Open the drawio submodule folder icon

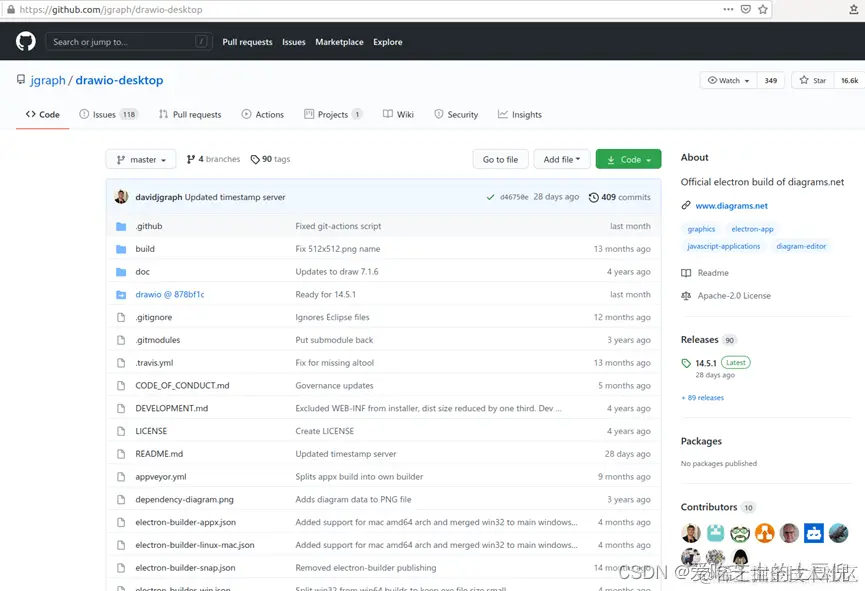[121, 295]
